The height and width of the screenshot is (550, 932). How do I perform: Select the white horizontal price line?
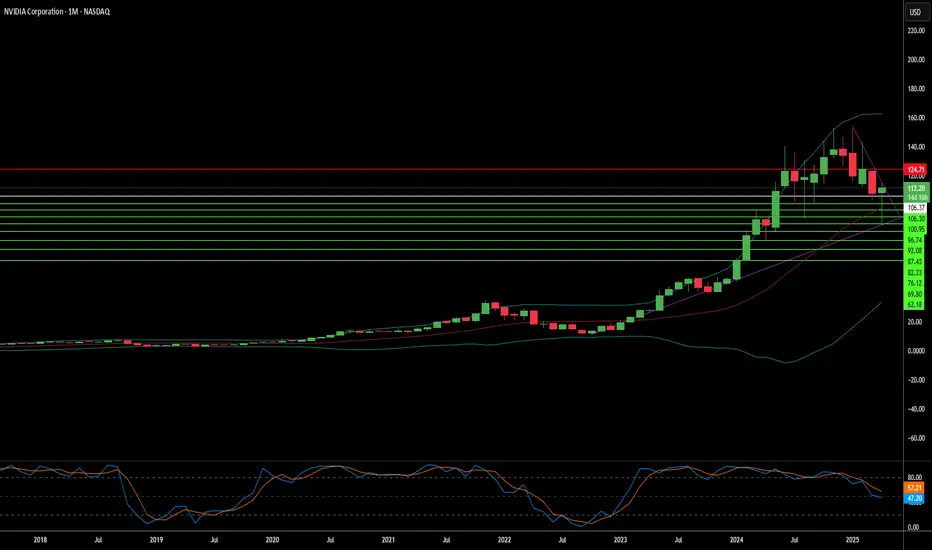(452, 196)
